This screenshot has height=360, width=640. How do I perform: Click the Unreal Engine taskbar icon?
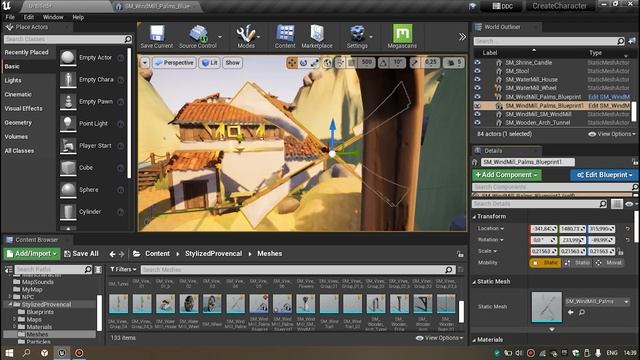pos(62,353)
